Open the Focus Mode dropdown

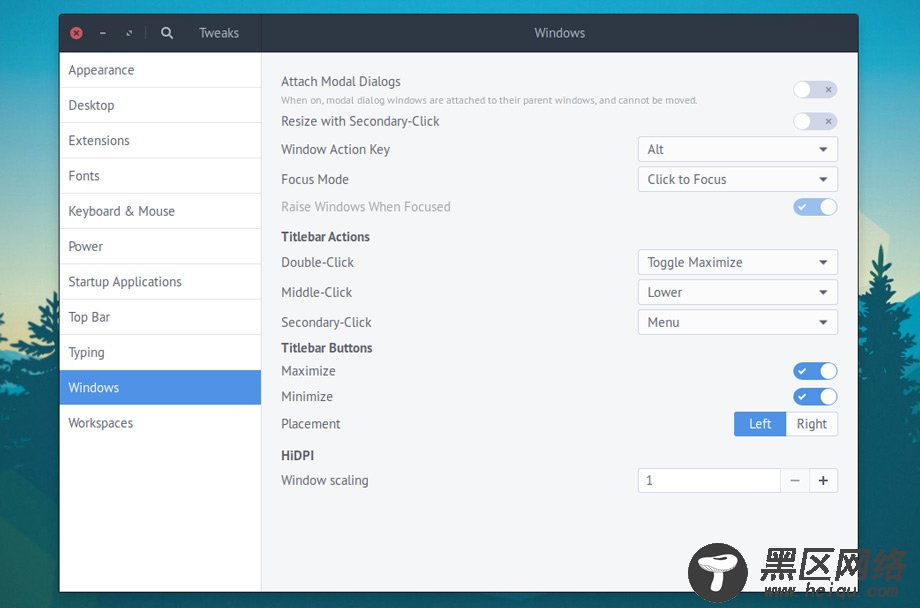738,179
